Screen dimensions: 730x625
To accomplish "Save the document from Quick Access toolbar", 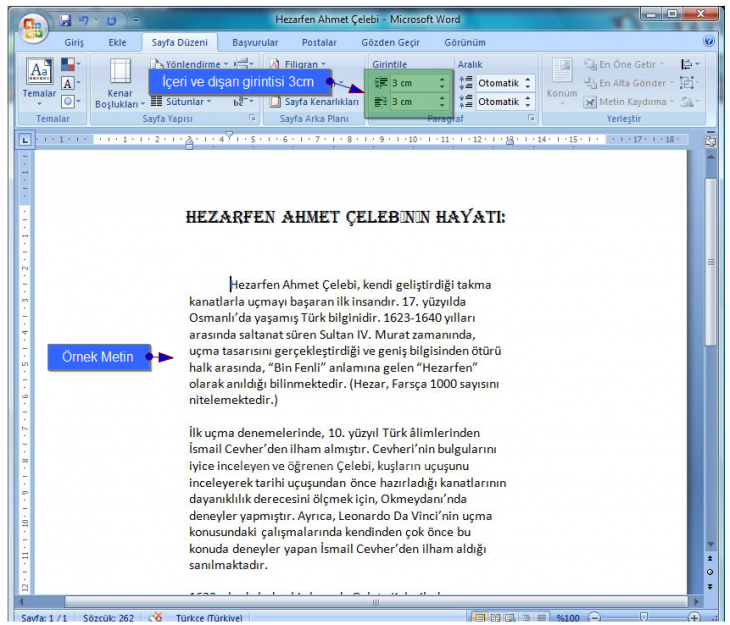I will [65, 20].
